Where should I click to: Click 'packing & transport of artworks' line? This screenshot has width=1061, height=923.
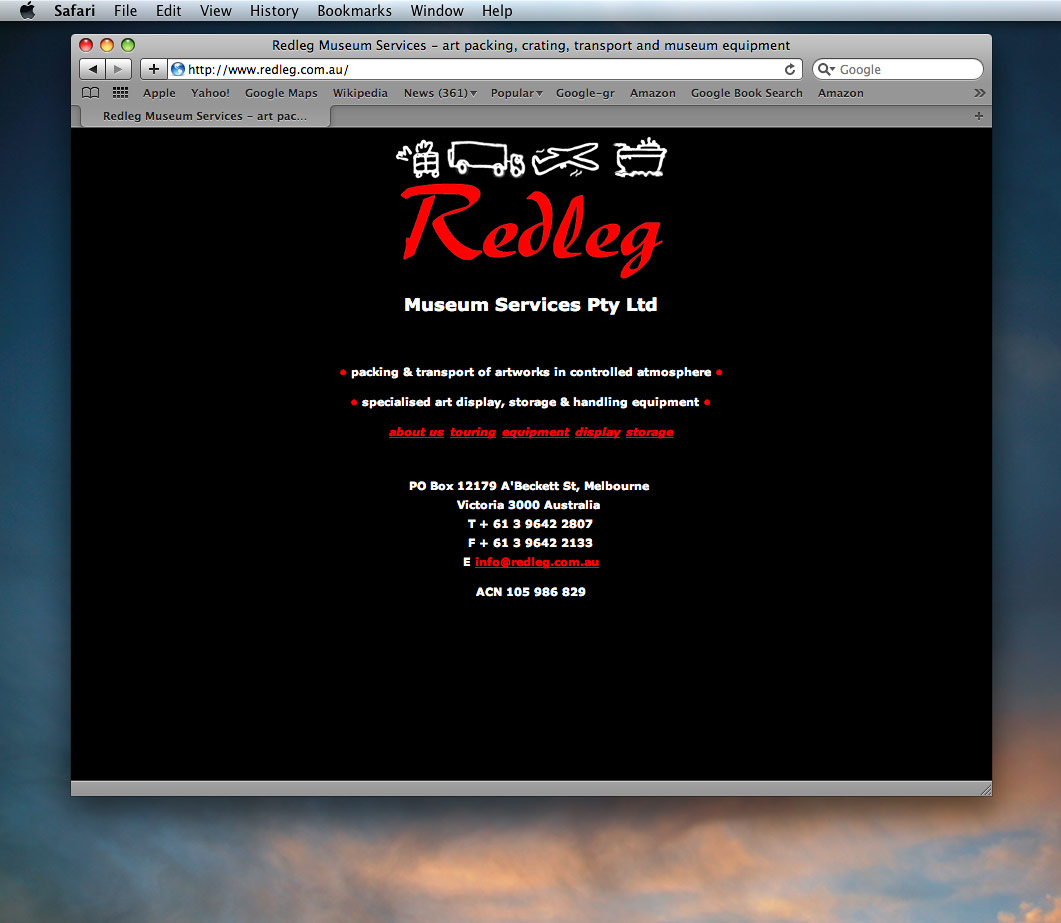(x=531, y=372)
